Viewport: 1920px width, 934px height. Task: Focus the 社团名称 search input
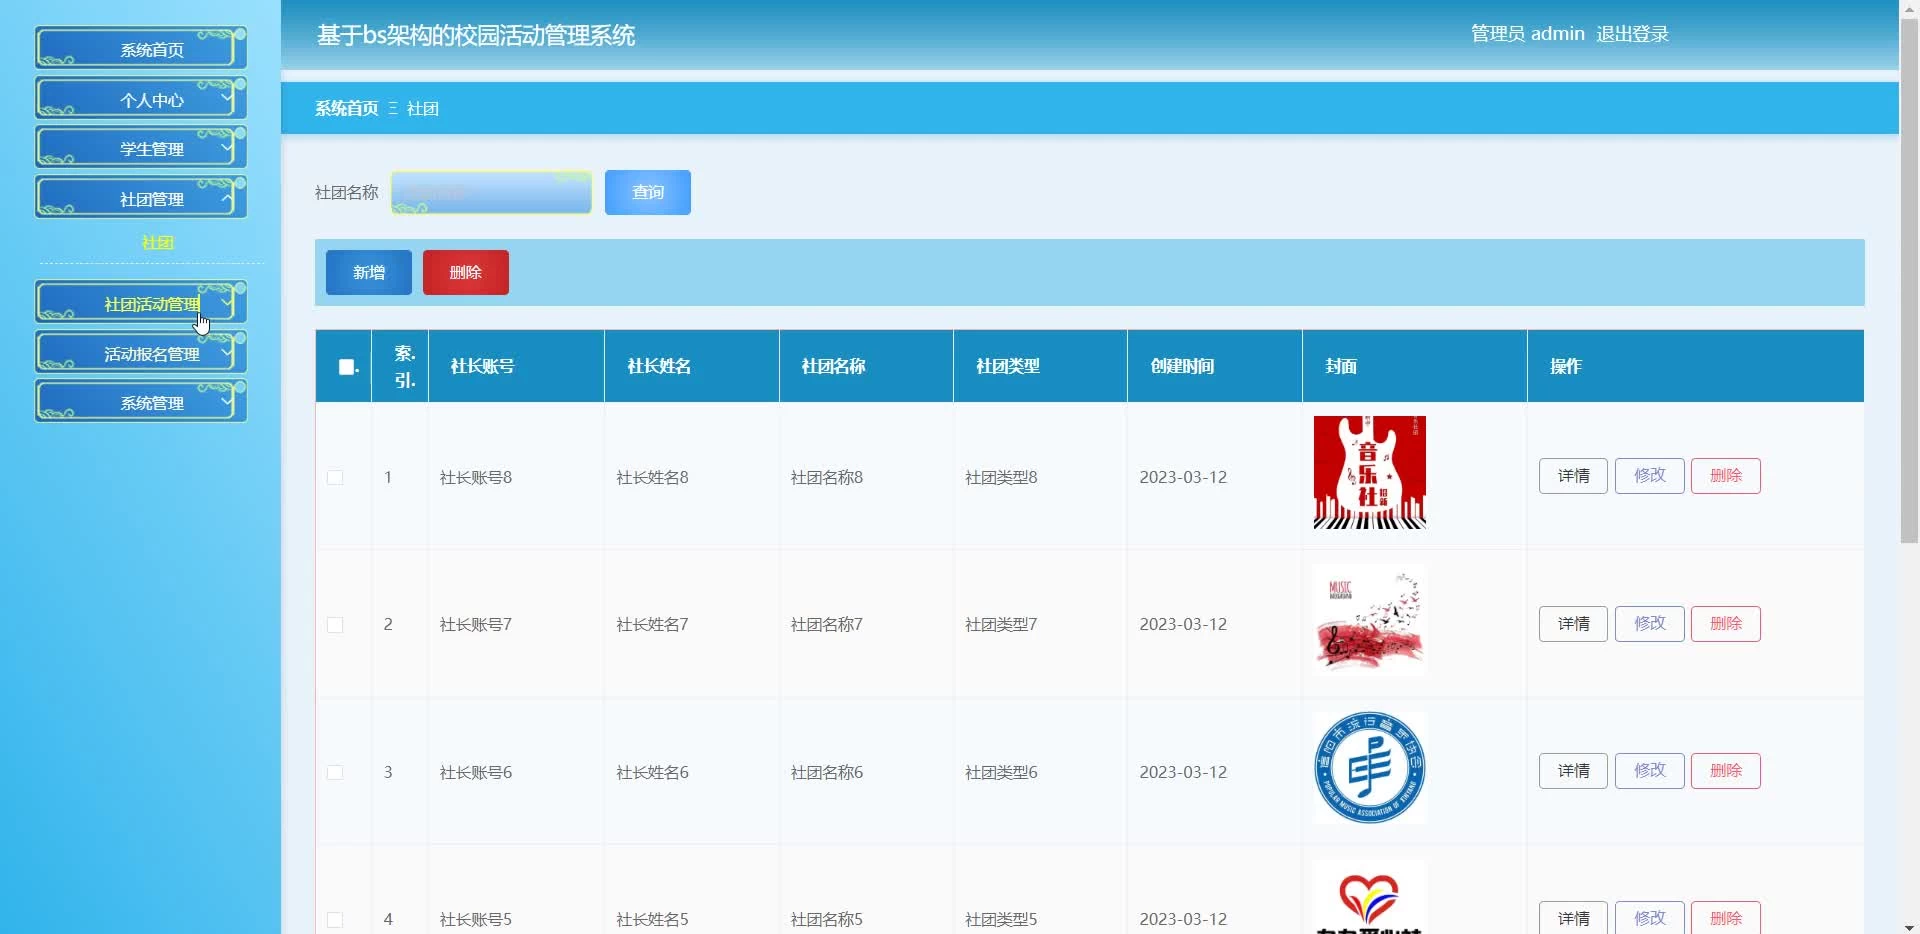point(491,192)
